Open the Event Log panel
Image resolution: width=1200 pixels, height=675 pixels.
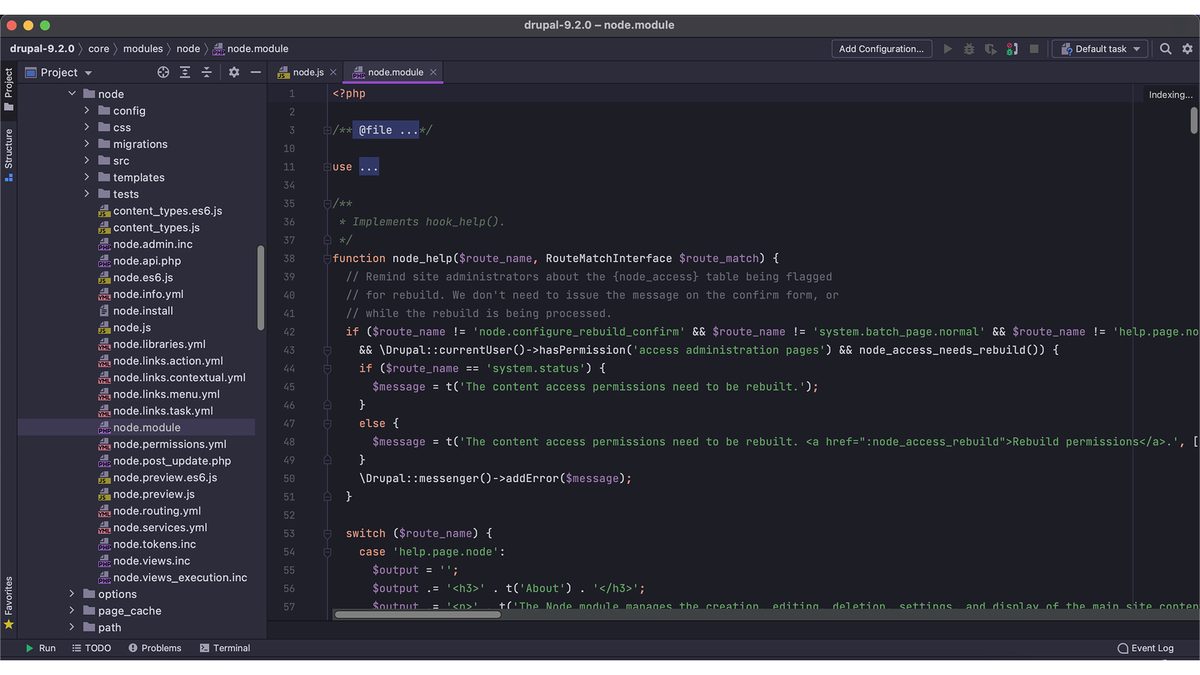pyautogui.click(x=1146, y=648)
